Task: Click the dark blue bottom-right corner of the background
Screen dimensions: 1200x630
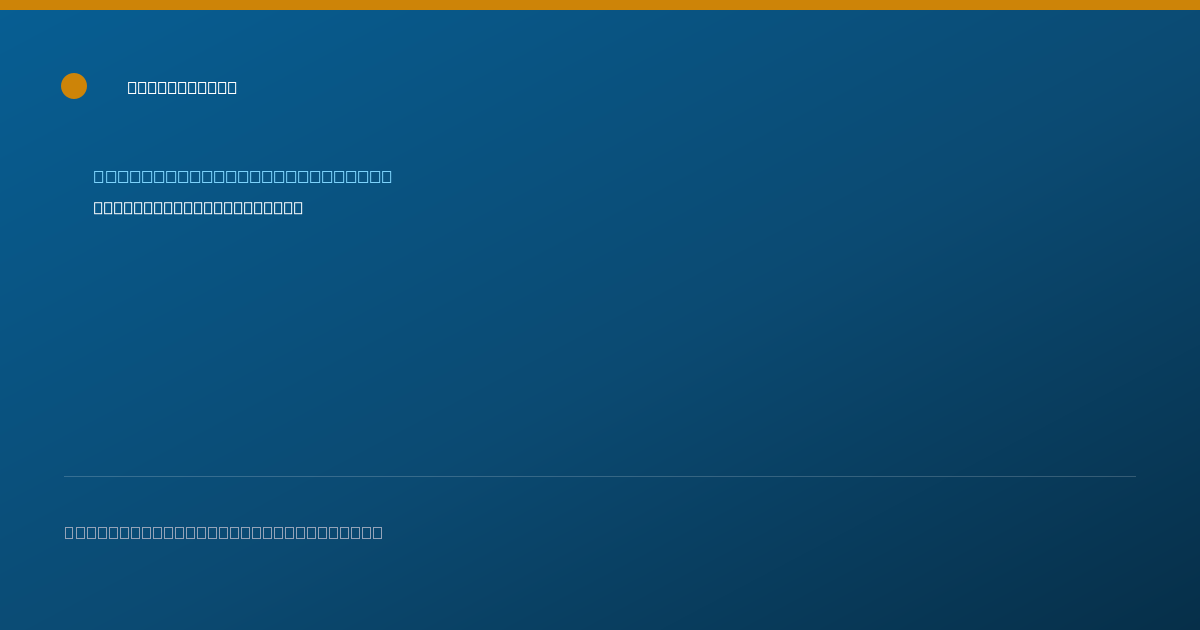Action: [1180, 612]
